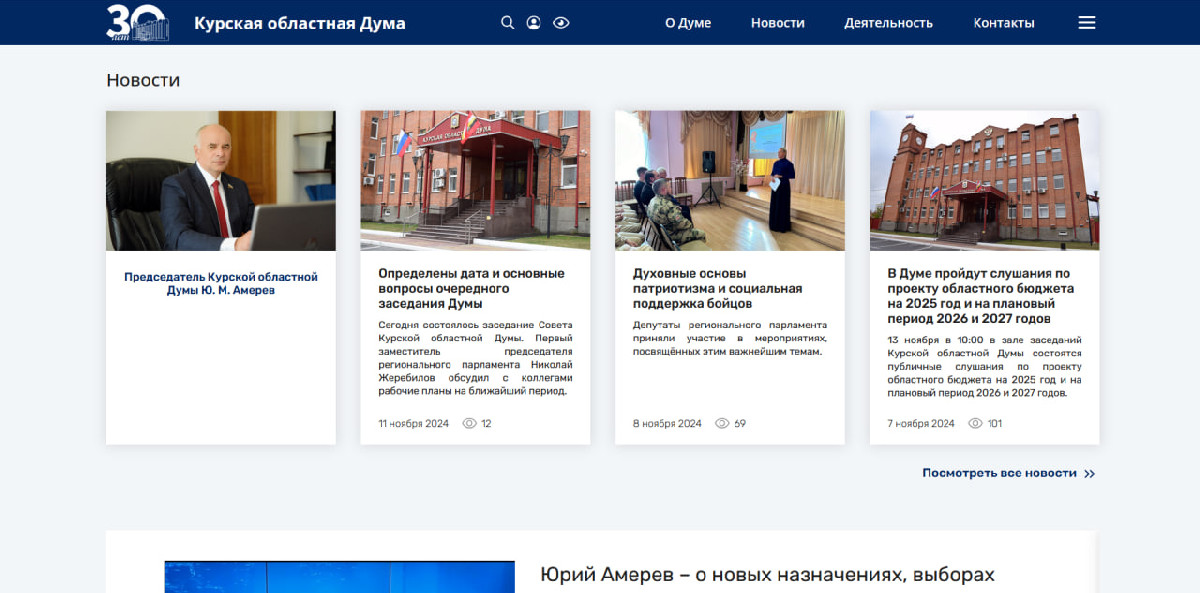Click summary text starting 13 ноября в 10:00

[x=985, y=366]
